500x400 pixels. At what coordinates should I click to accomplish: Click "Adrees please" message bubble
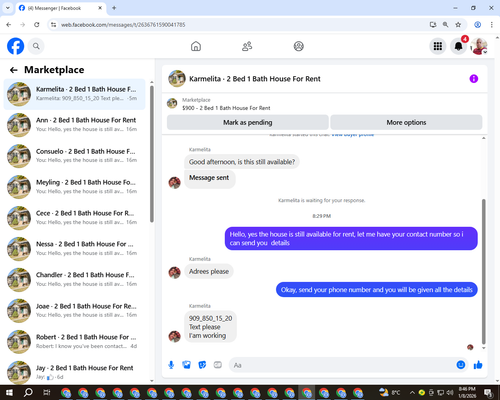209,271
